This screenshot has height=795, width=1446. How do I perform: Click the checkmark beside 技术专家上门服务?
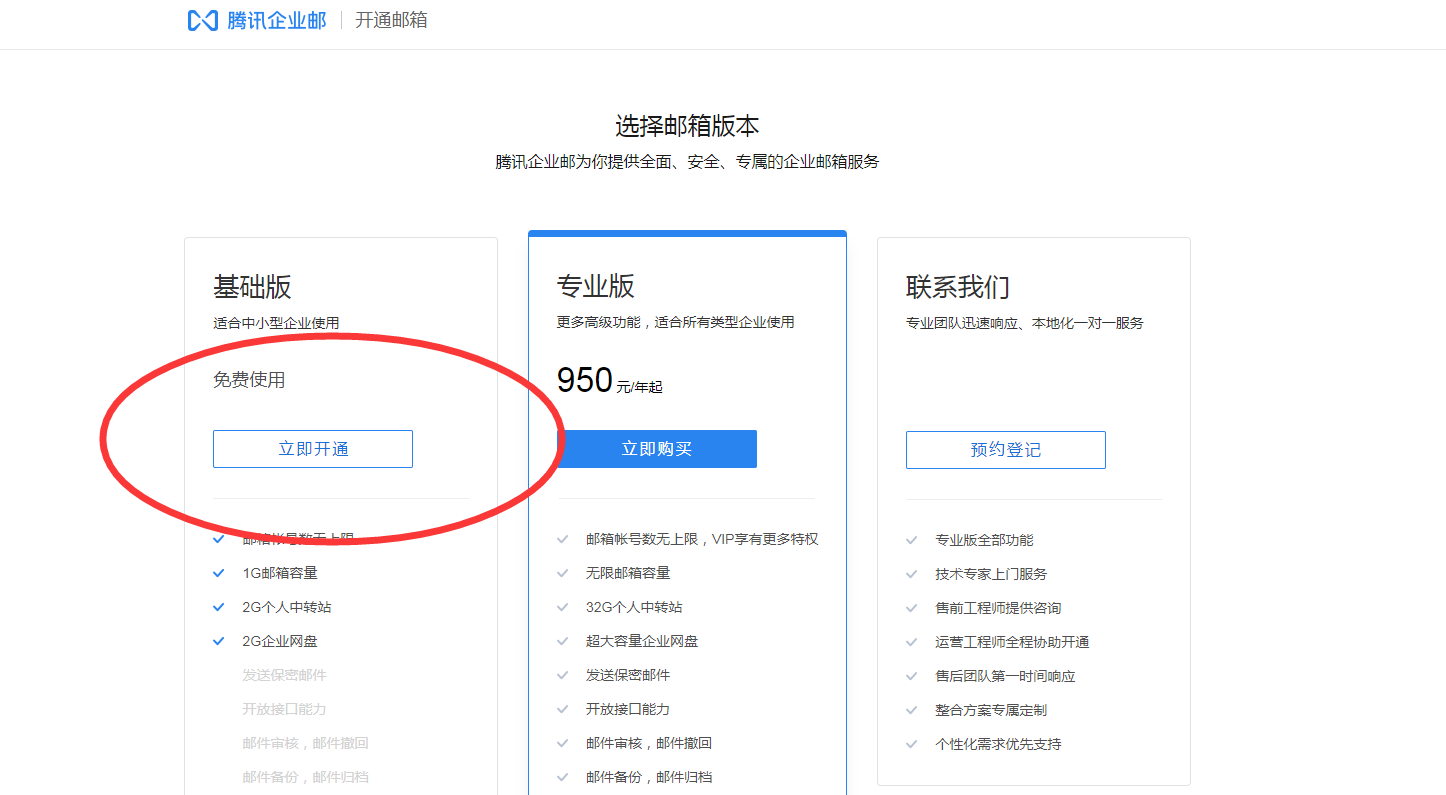[x=911, y=574]
